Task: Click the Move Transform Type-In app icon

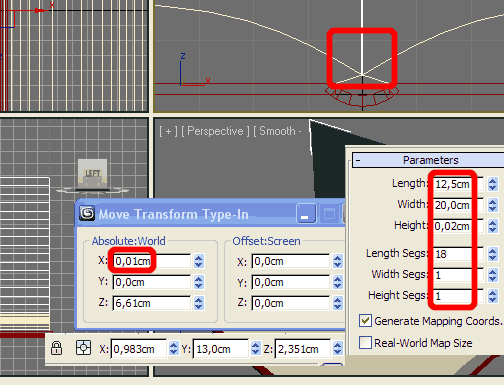Action: (87, 214)
